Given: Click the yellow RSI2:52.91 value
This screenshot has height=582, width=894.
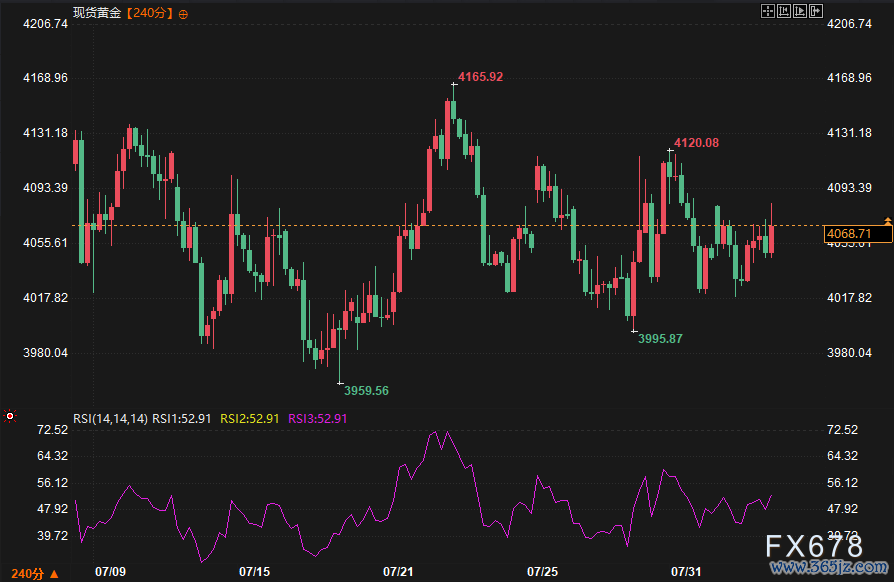Looking at the screenshot, I should click(250, 418).
